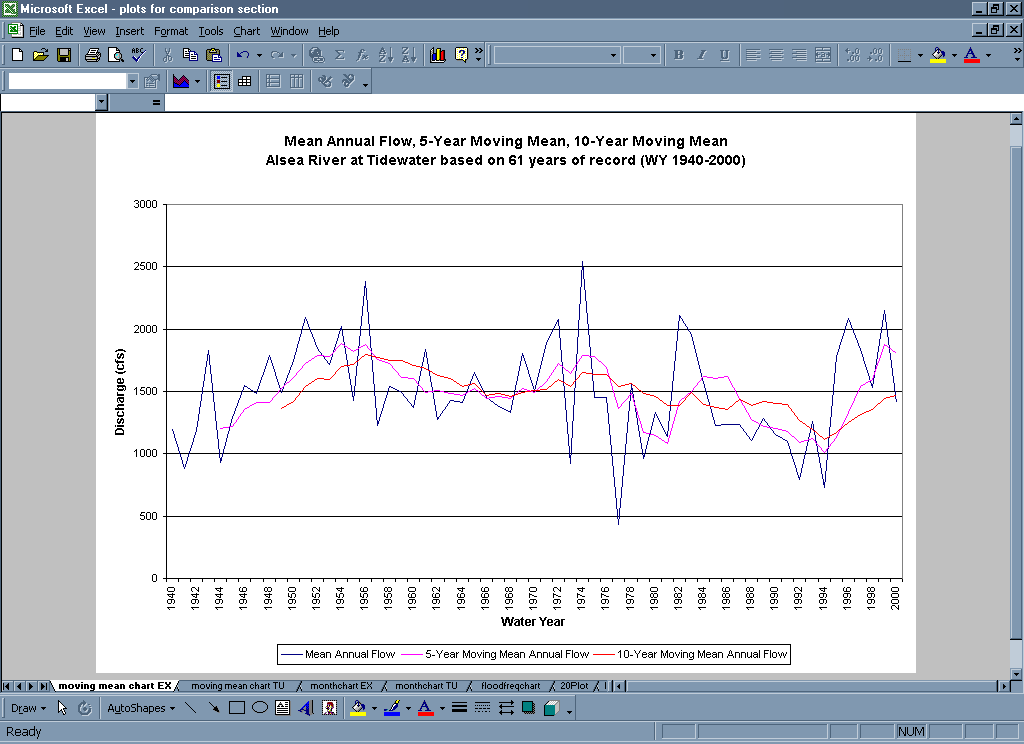The width and height of the screenshot is (1024, 744).
Task: Toggle Bold formatting
Action: point(678,55)
